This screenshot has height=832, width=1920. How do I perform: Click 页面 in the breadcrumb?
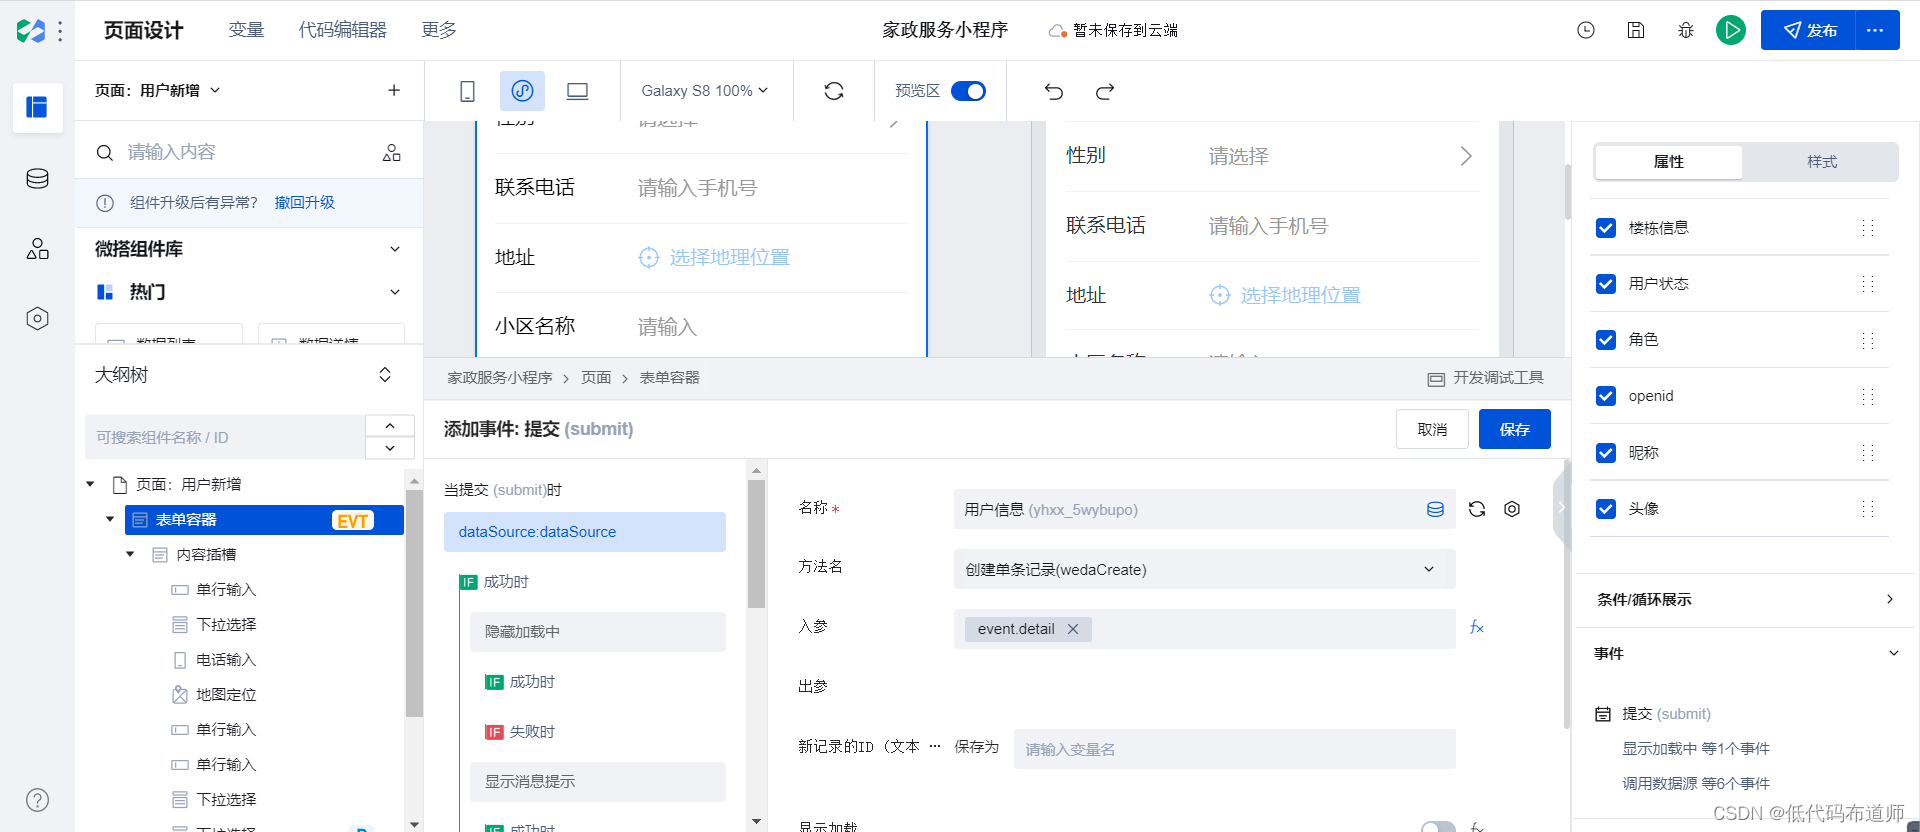click(596, 378)
